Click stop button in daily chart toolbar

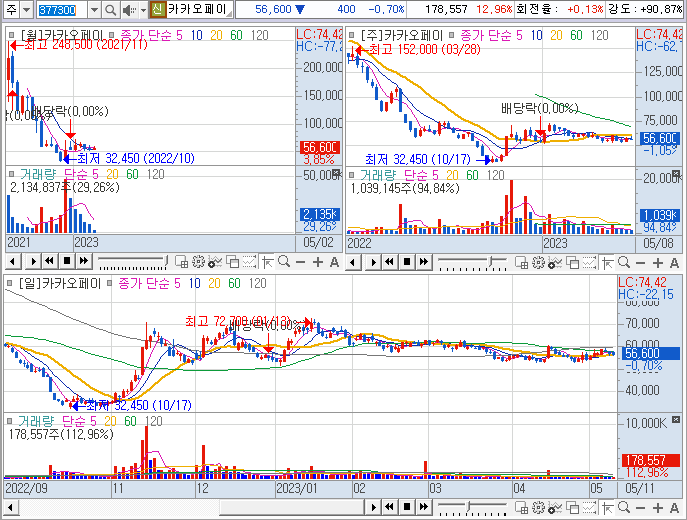coord(407,507)
